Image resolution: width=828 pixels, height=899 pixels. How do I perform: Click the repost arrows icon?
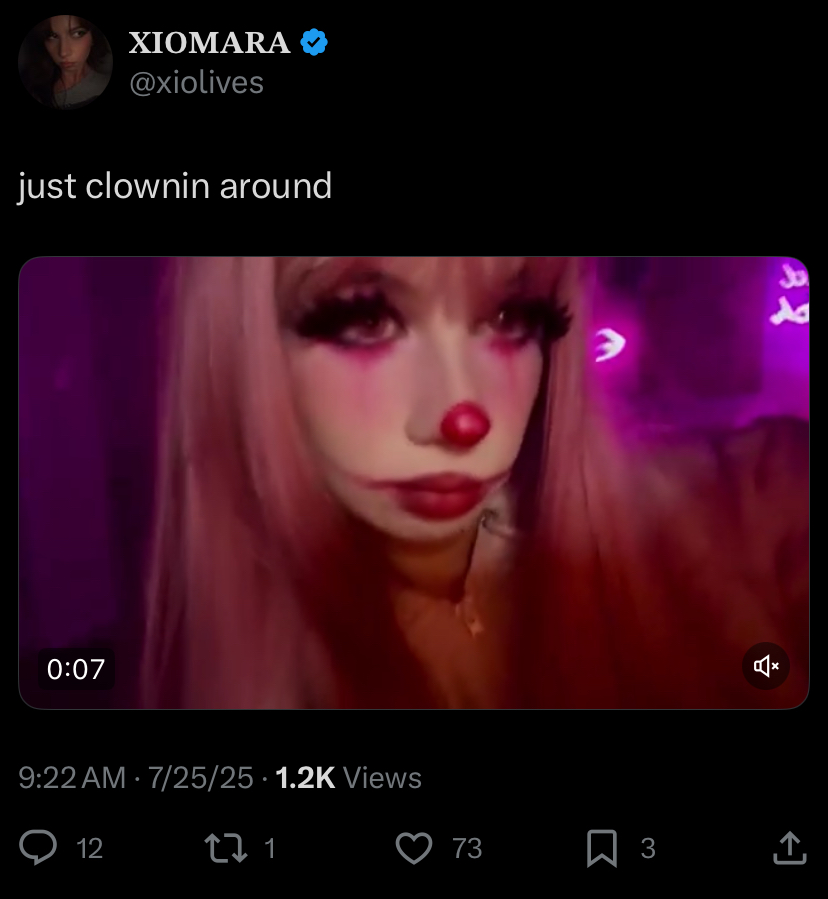point(226,848)
